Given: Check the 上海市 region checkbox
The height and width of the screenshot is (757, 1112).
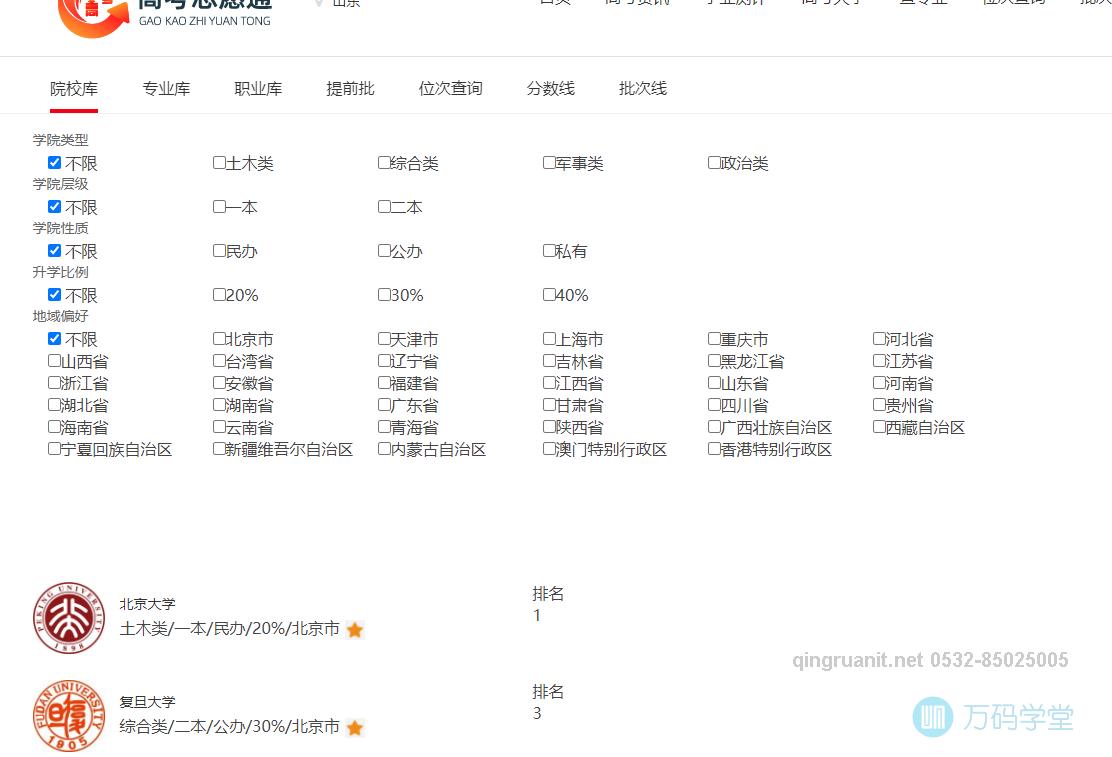Looking at the screenshot, I should click(549, 338).
